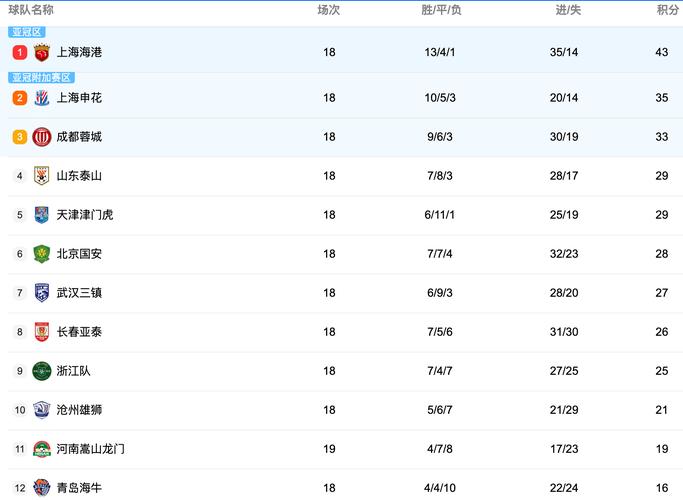Viewport: 683px width, 500px height.
Task: Open team name 河南嵩山龙门
Action: pyautogui.click(x=91, y=449)
